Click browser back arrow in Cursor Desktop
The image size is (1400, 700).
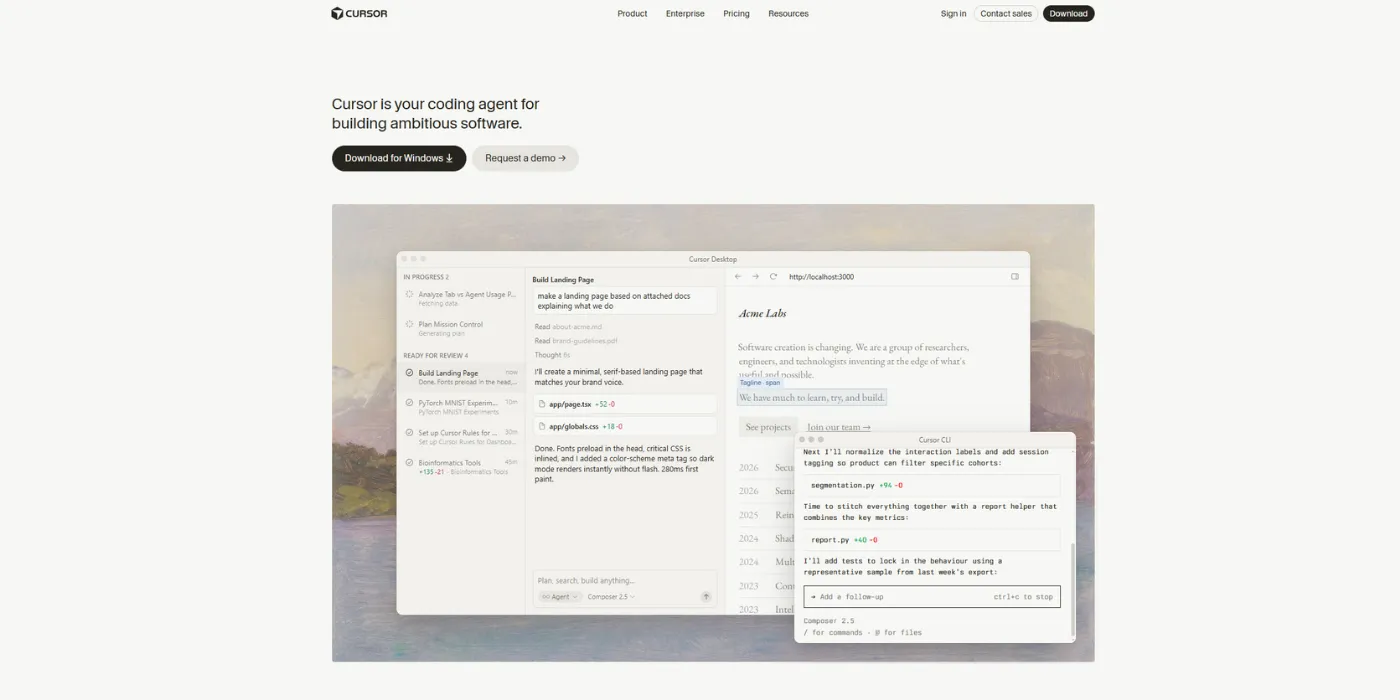[x=738, y=277]
